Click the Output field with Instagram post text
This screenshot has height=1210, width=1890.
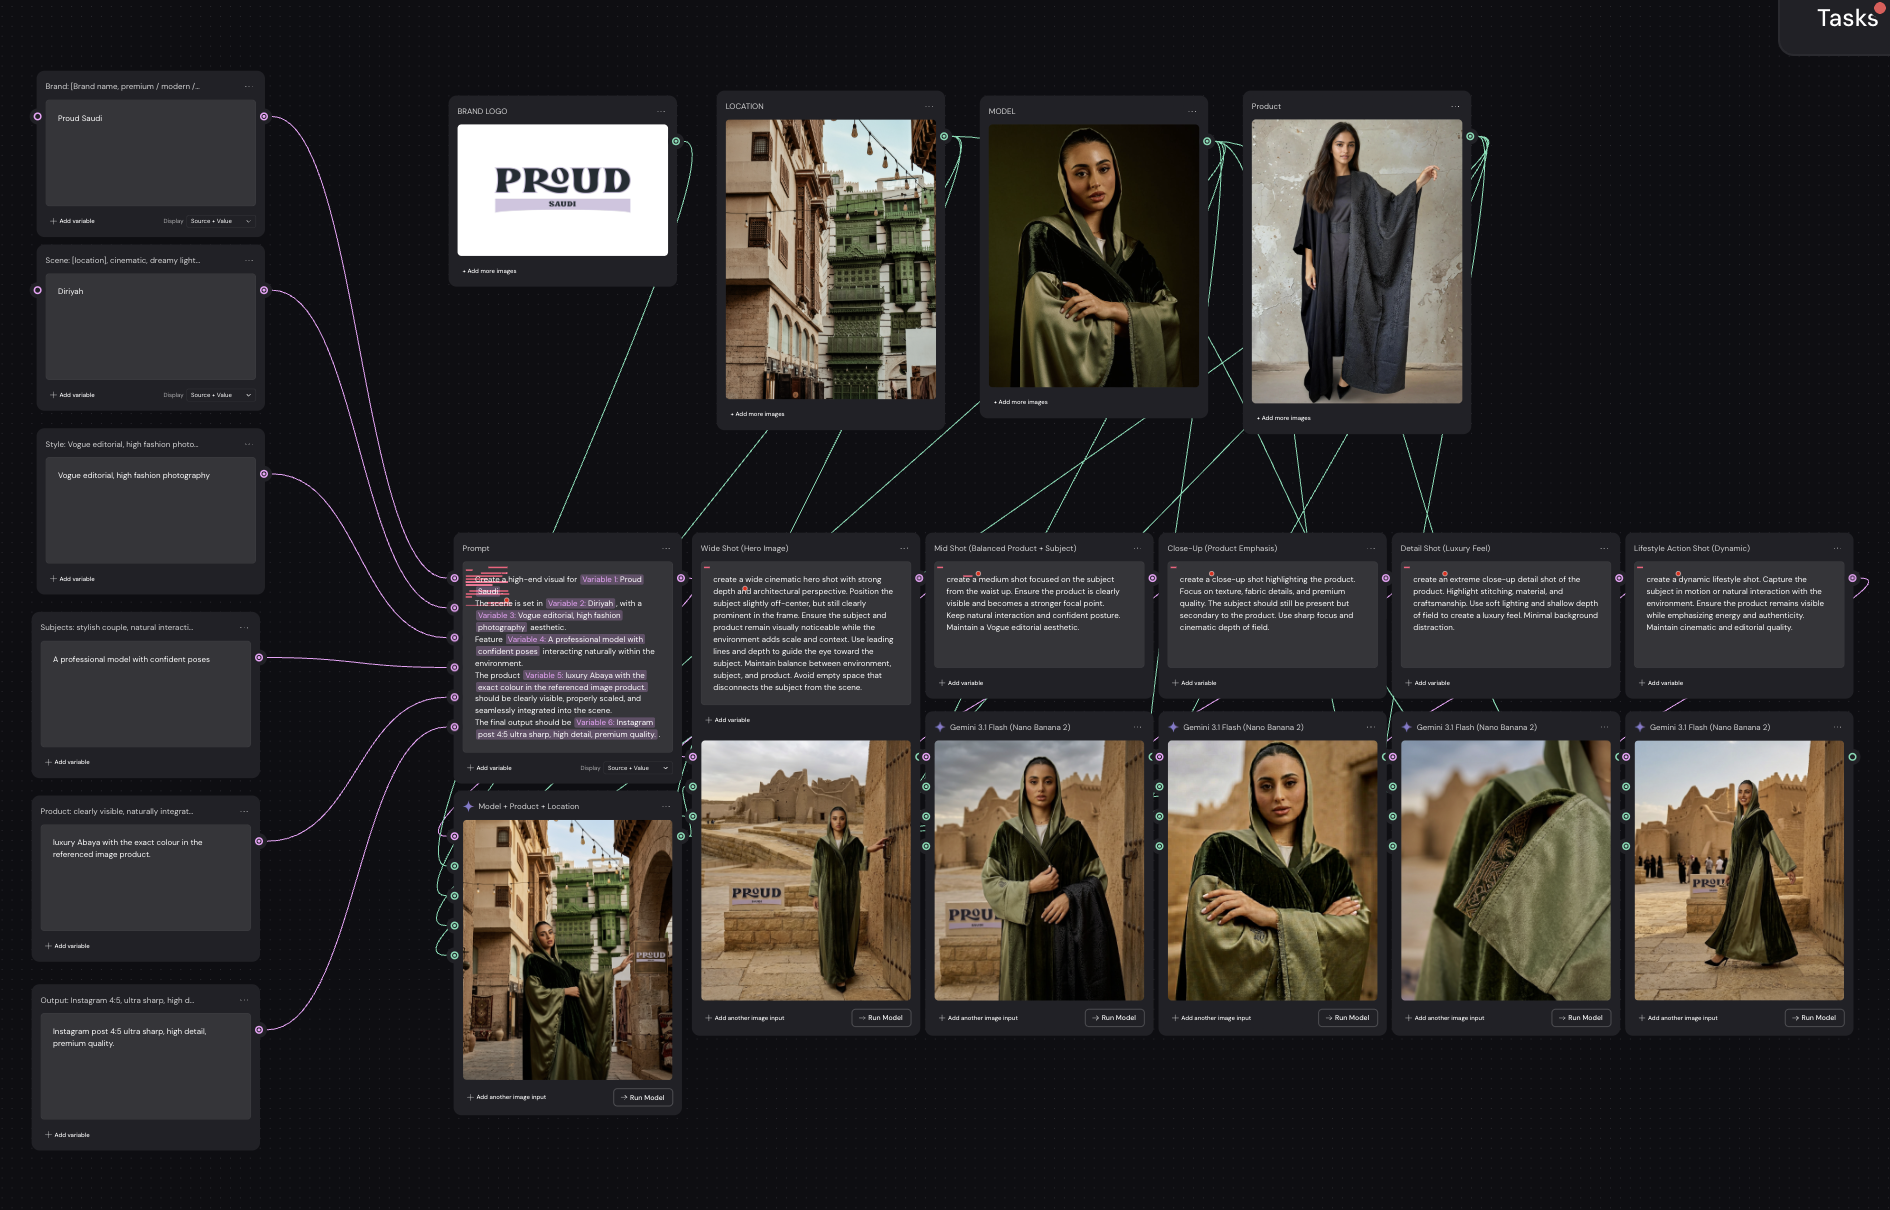pos(146,1067)
